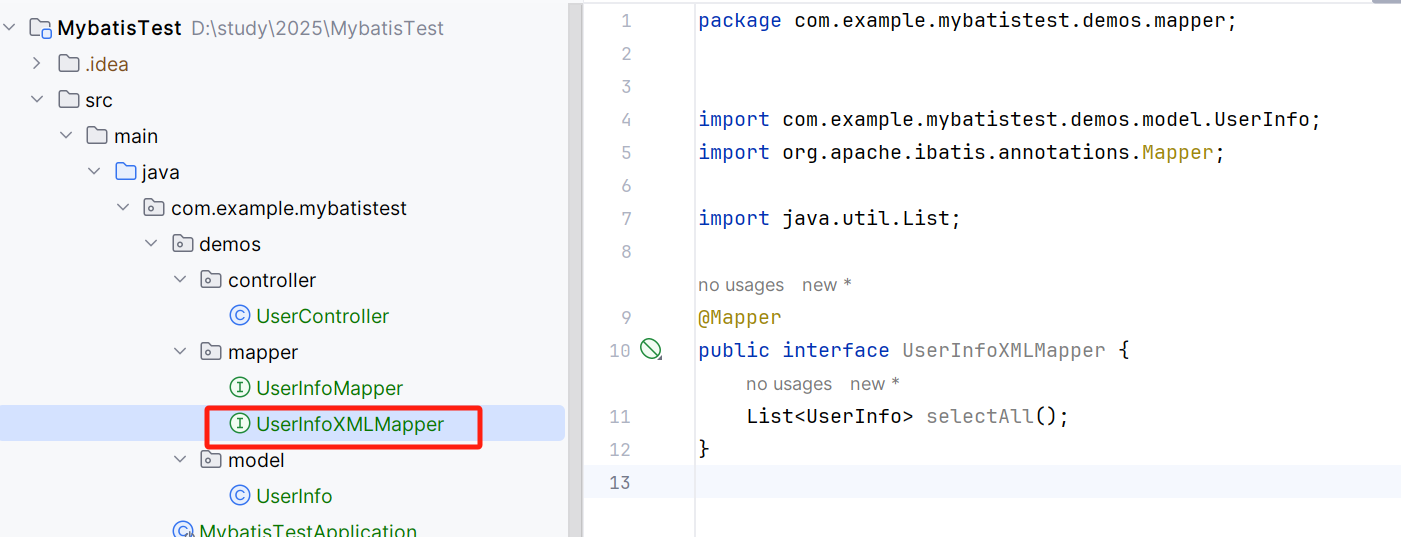Collapse the java folder chevron
The image size is (1401, 537).
(94, 172)
